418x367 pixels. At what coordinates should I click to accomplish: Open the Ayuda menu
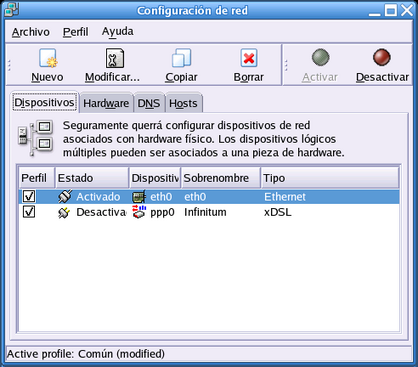118,32
